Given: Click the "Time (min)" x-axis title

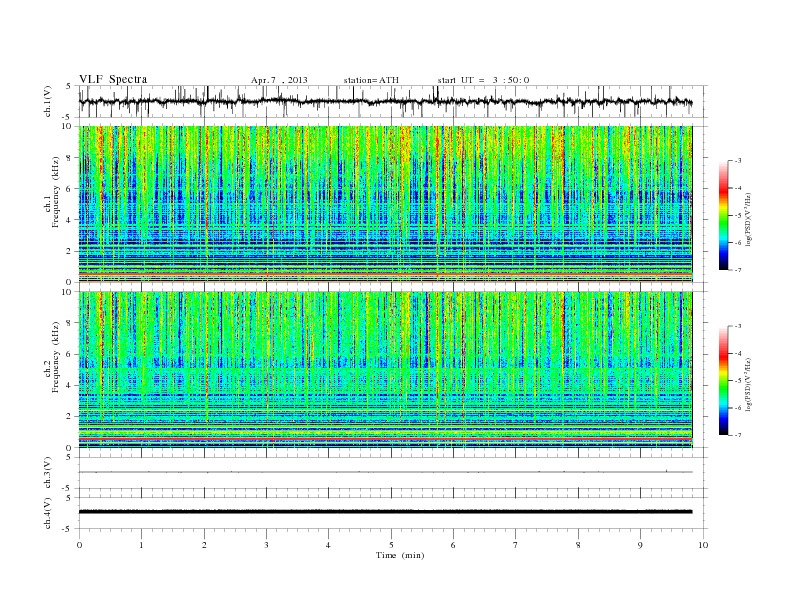Looking at the screenshot, I should click(400, 555).
